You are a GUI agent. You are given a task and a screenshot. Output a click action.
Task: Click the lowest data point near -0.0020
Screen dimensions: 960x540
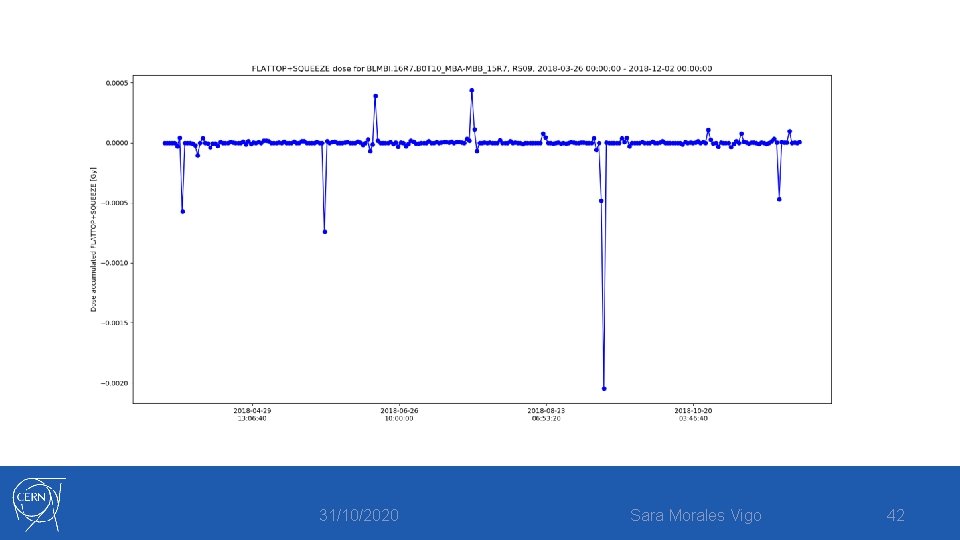click(x=604, y=389)
